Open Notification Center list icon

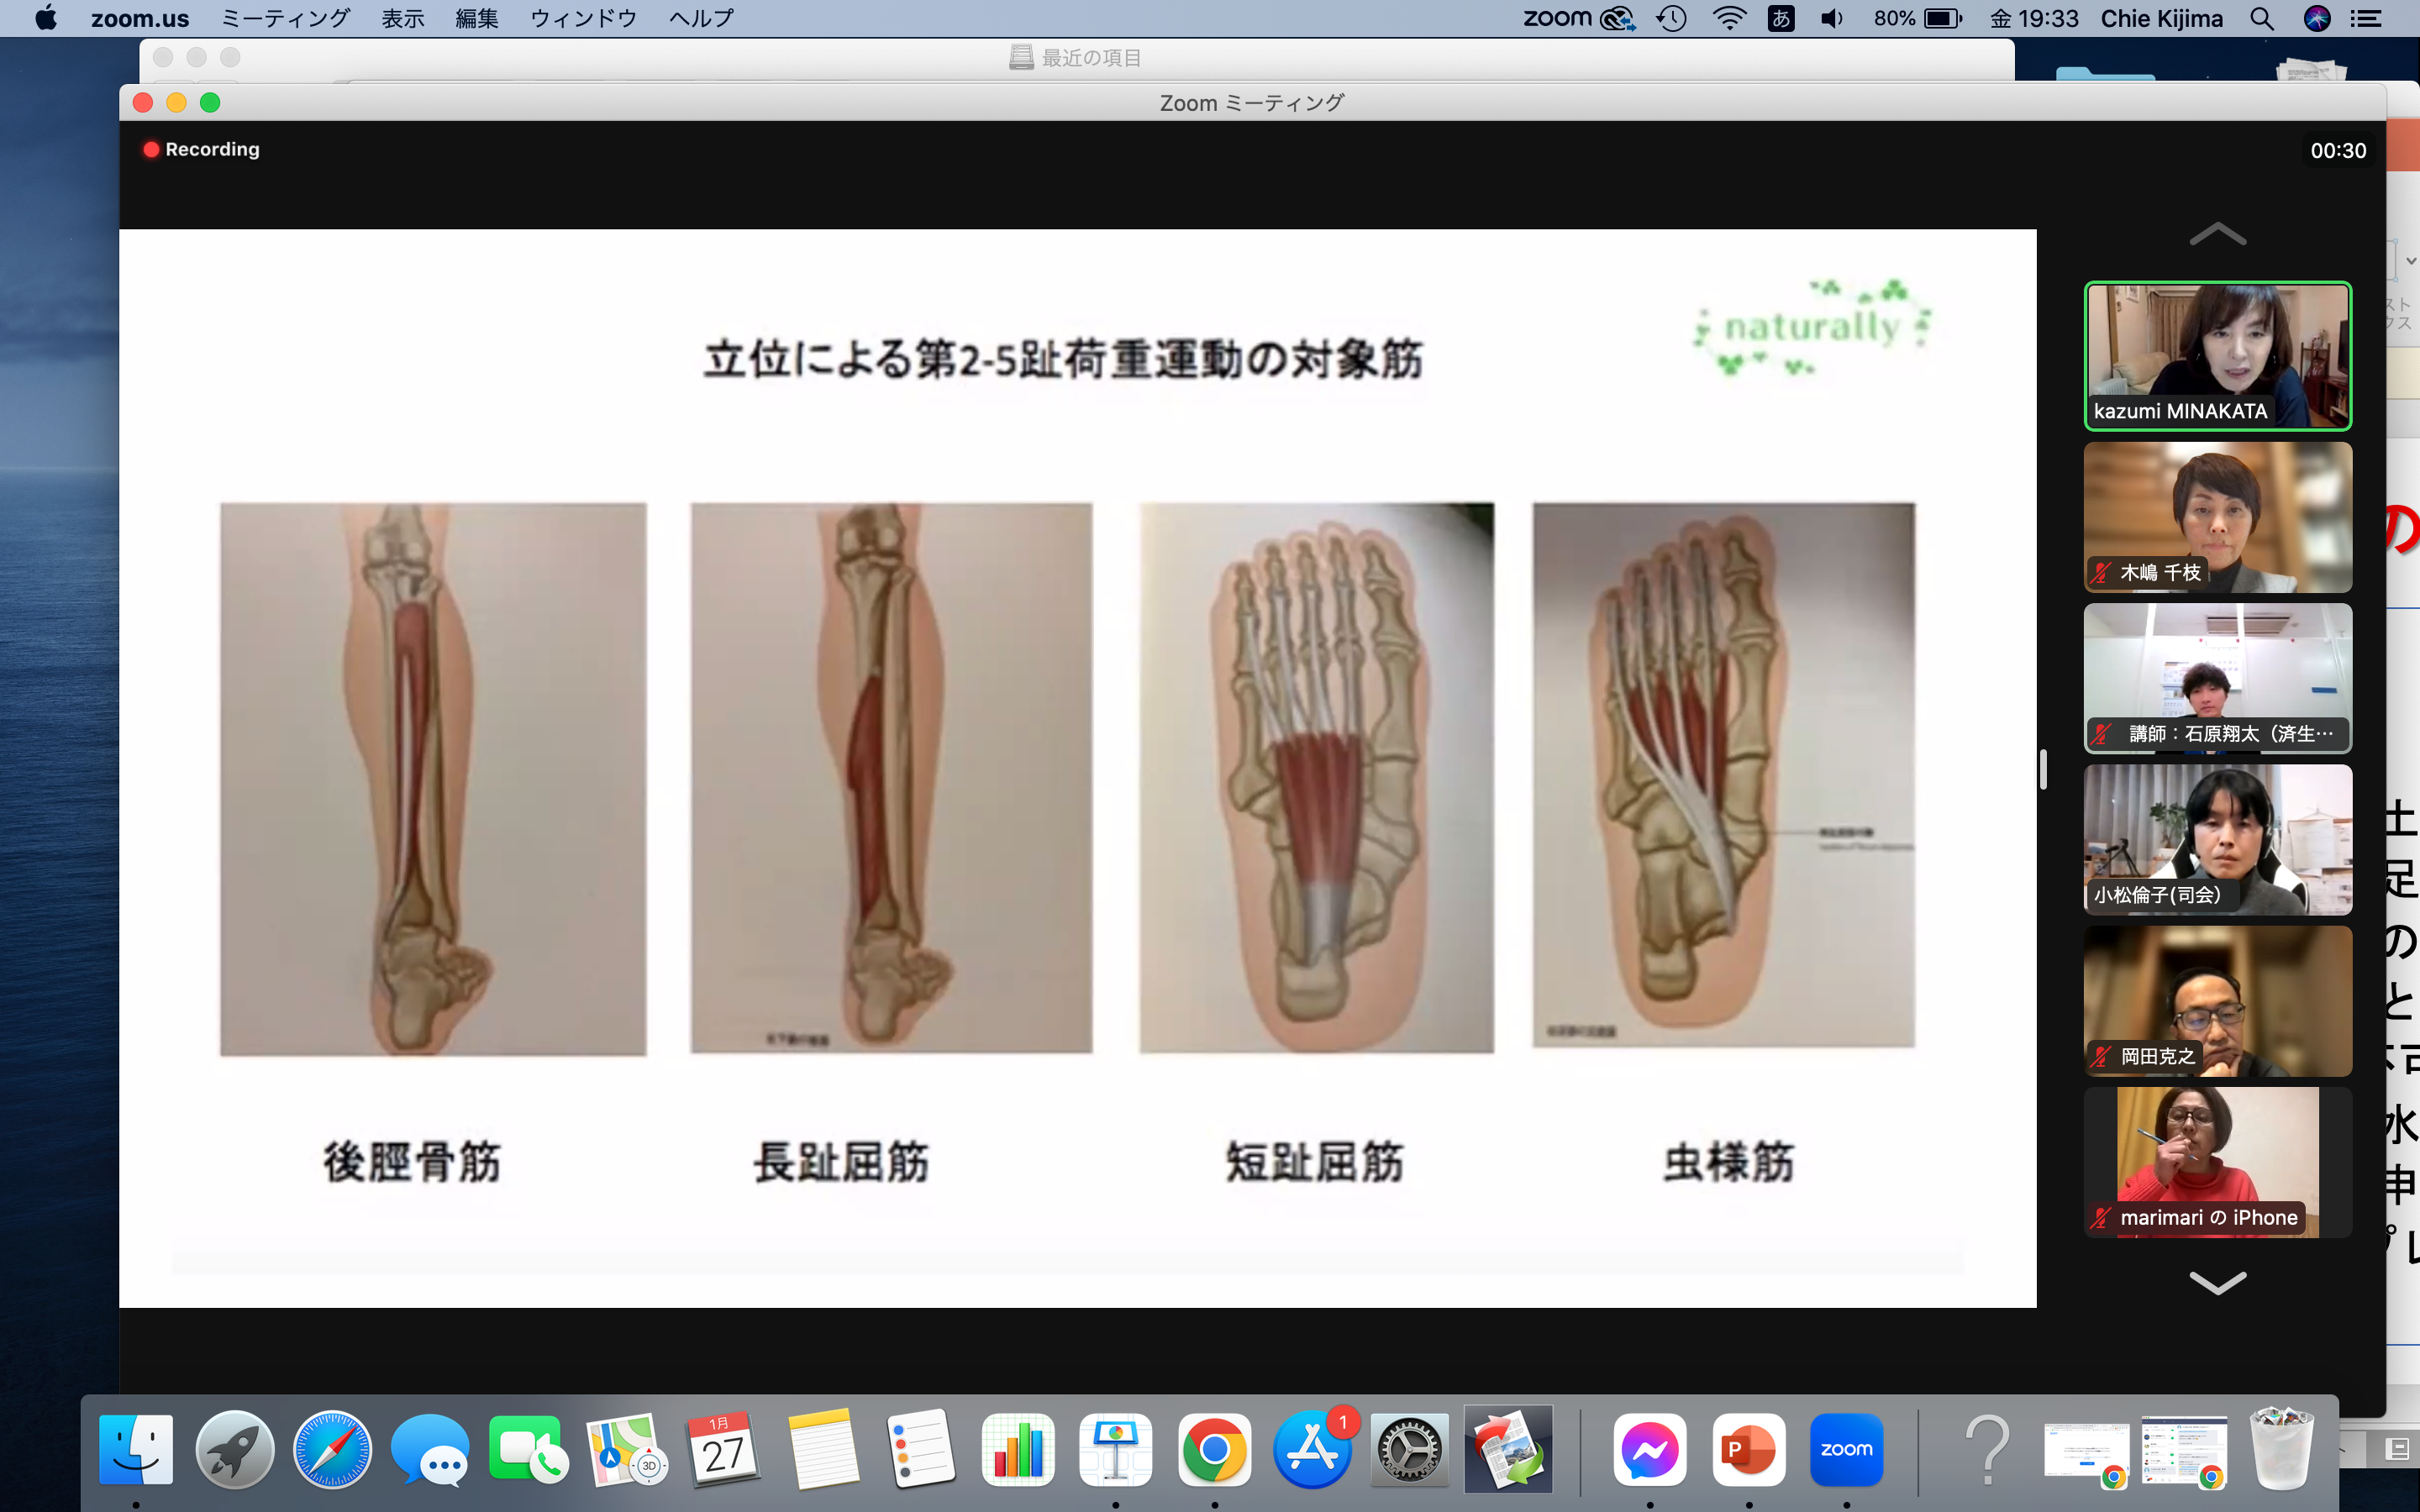coord(2366,18)
